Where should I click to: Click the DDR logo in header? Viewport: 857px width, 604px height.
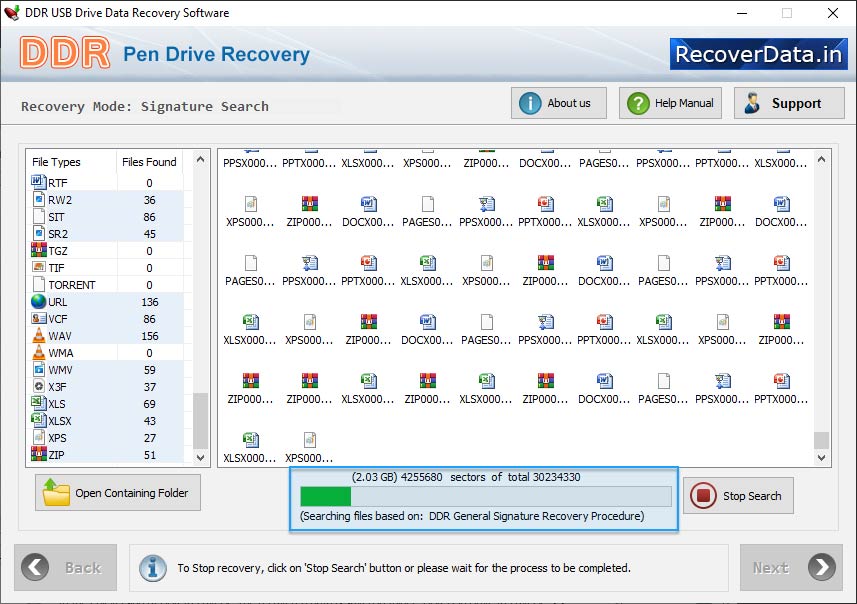[64, 53]
